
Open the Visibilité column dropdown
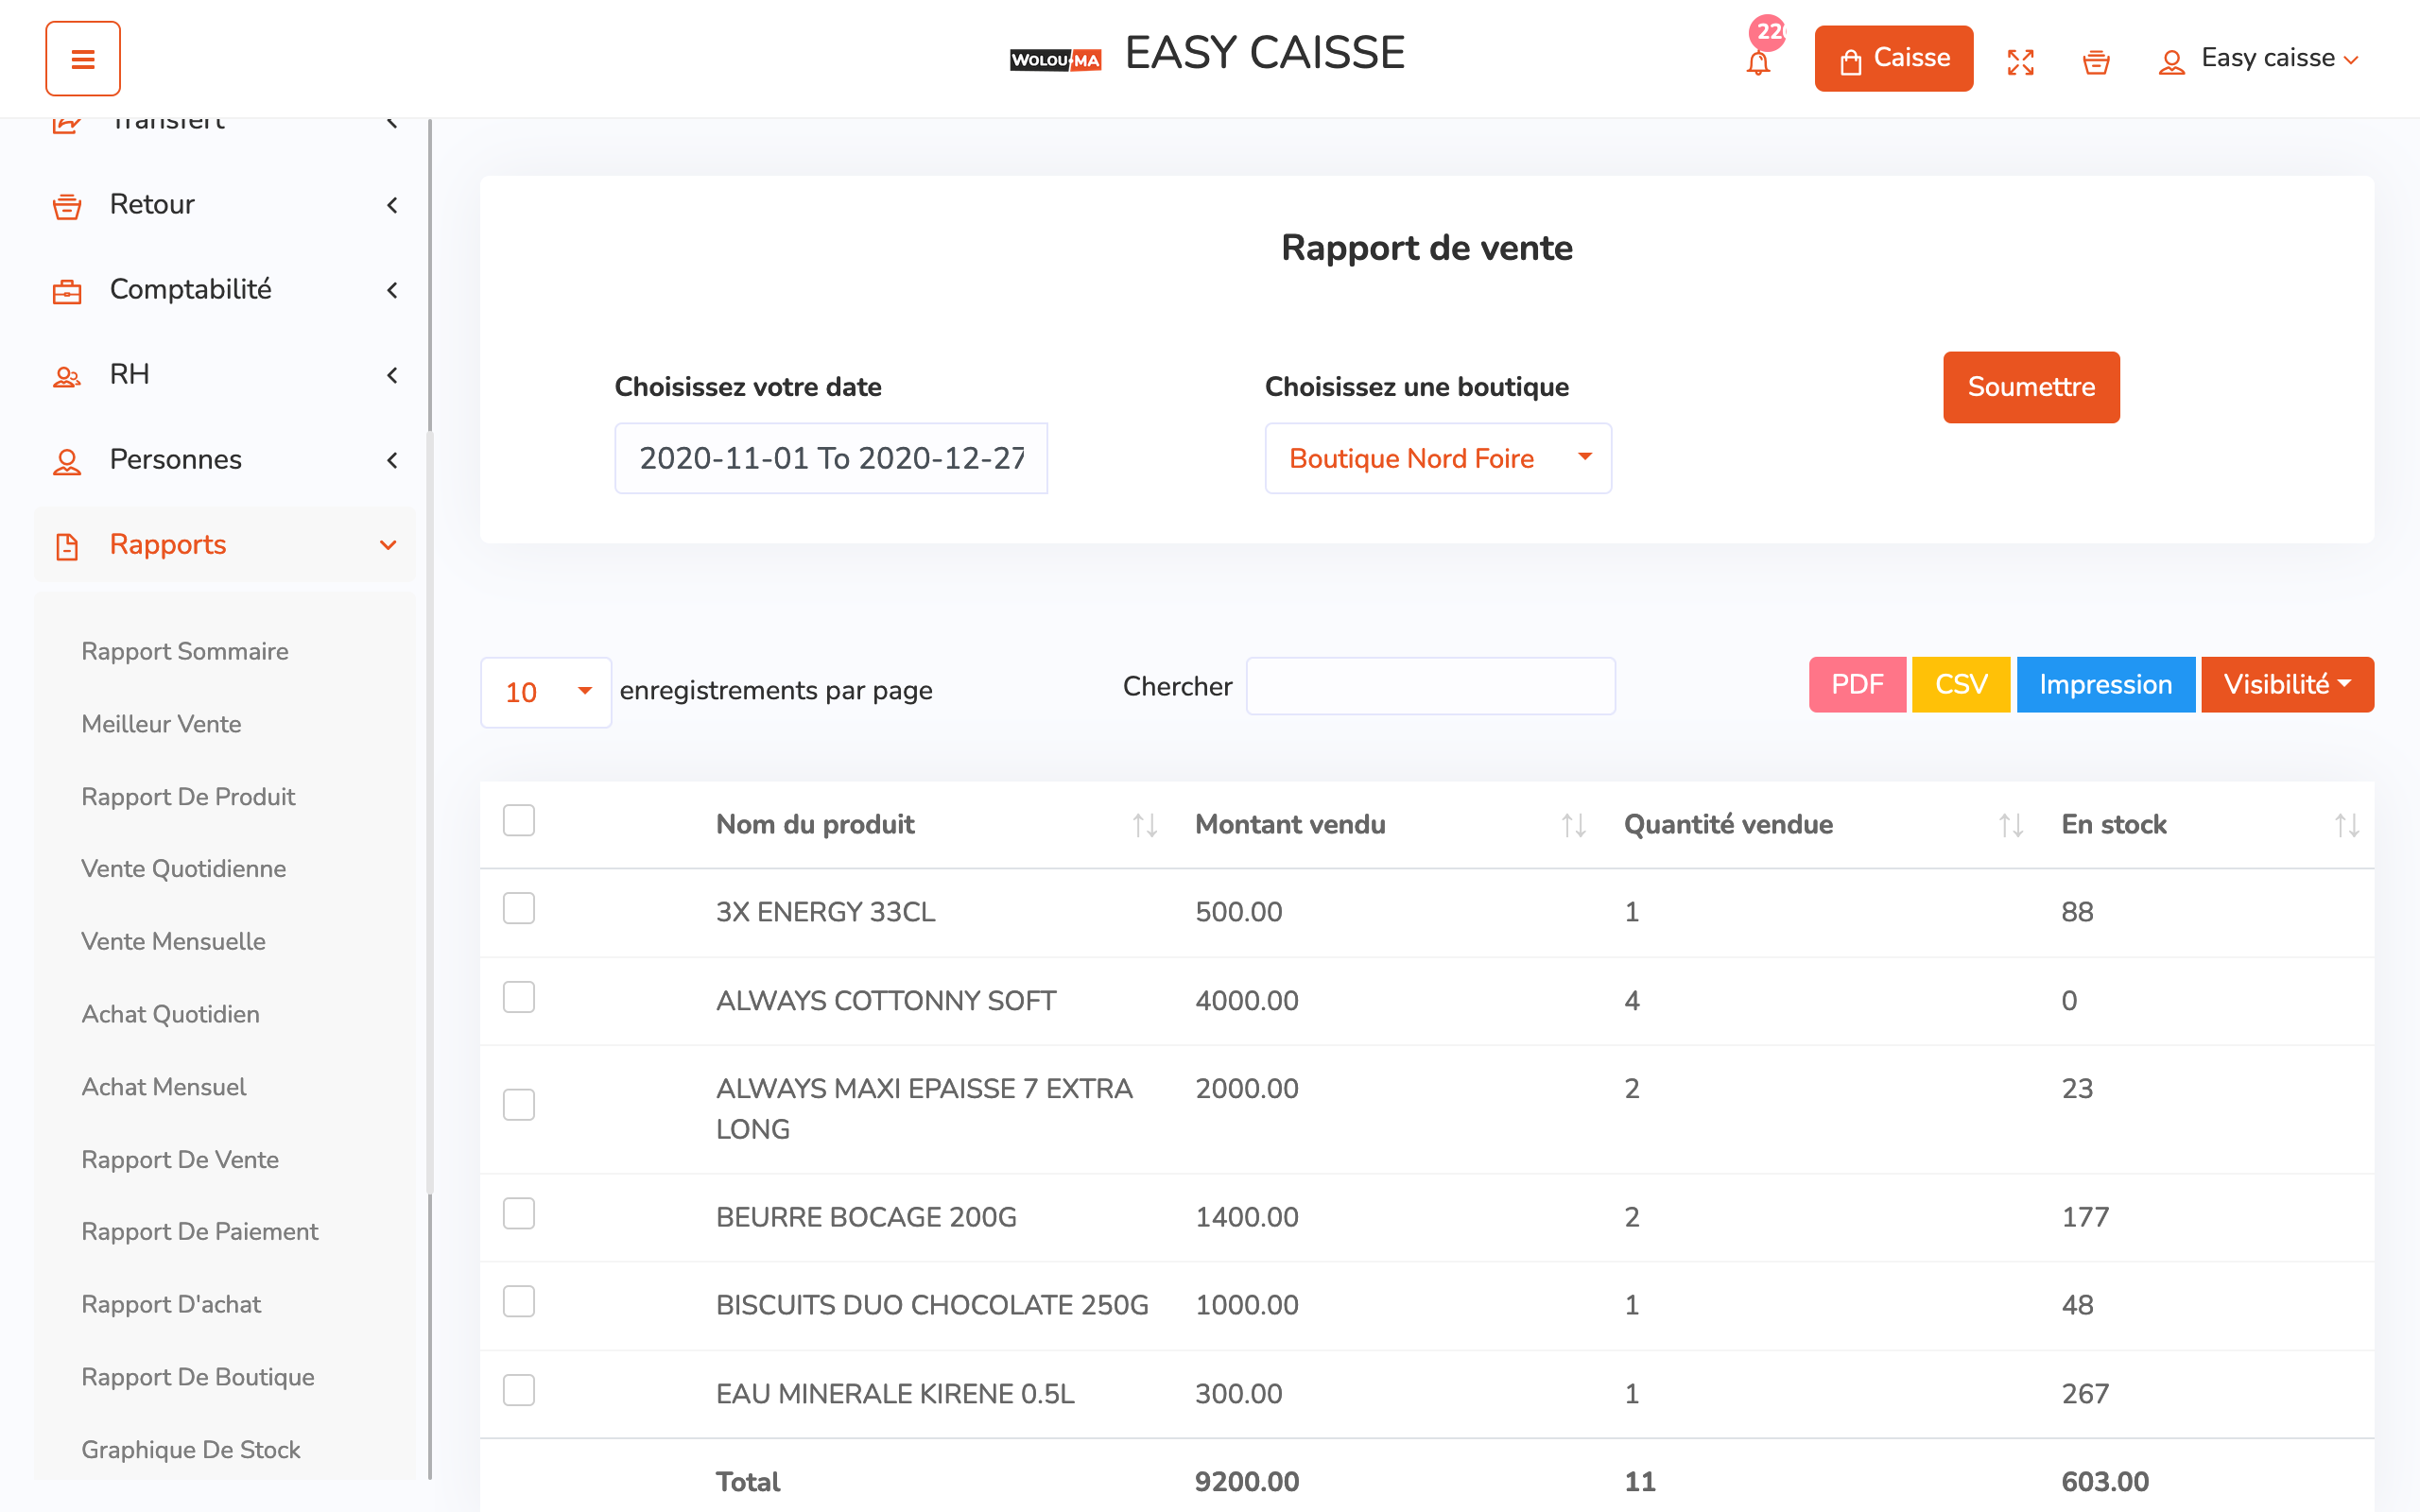point(2286,685)
